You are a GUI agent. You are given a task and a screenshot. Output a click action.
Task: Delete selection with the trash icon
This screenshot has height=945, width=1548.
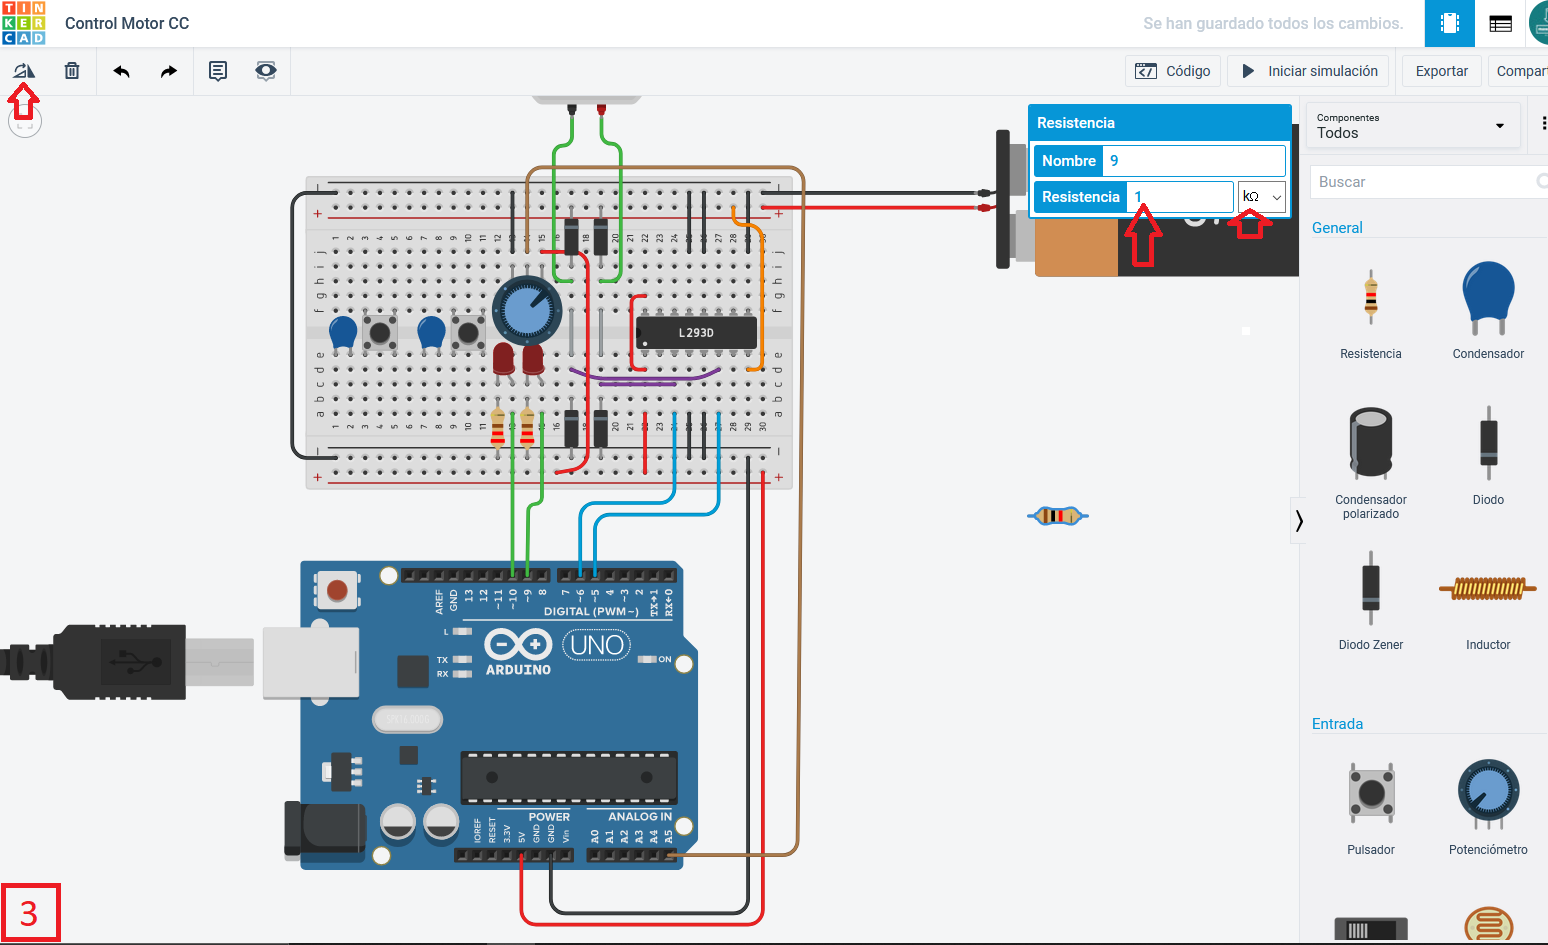tap(72, 71)
